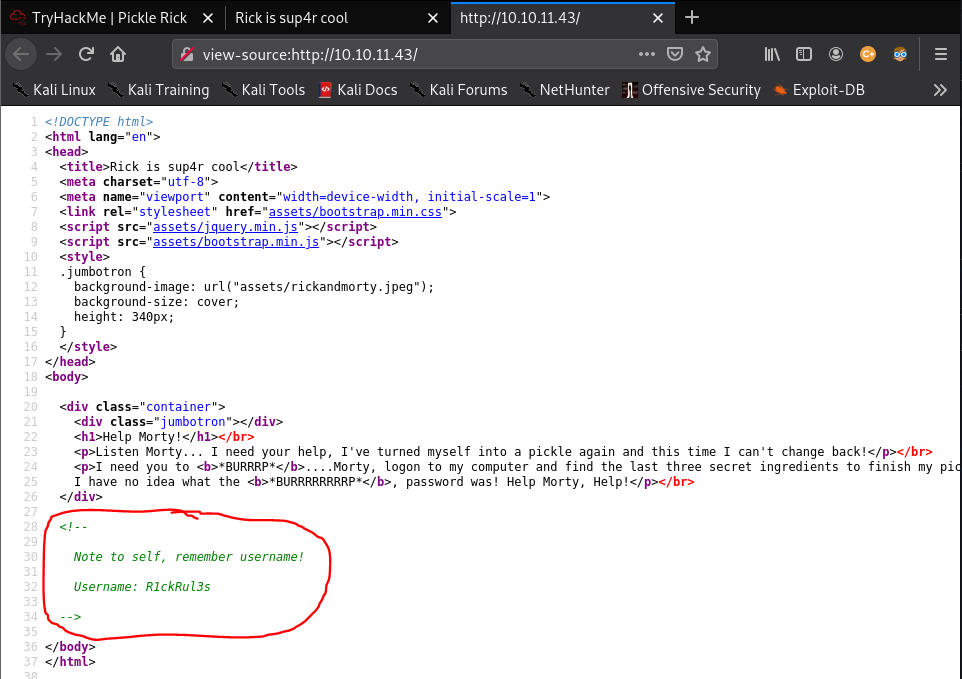Show the connection not secure info
This screenshot has width=962, height=679.
[x=187, y=55]
